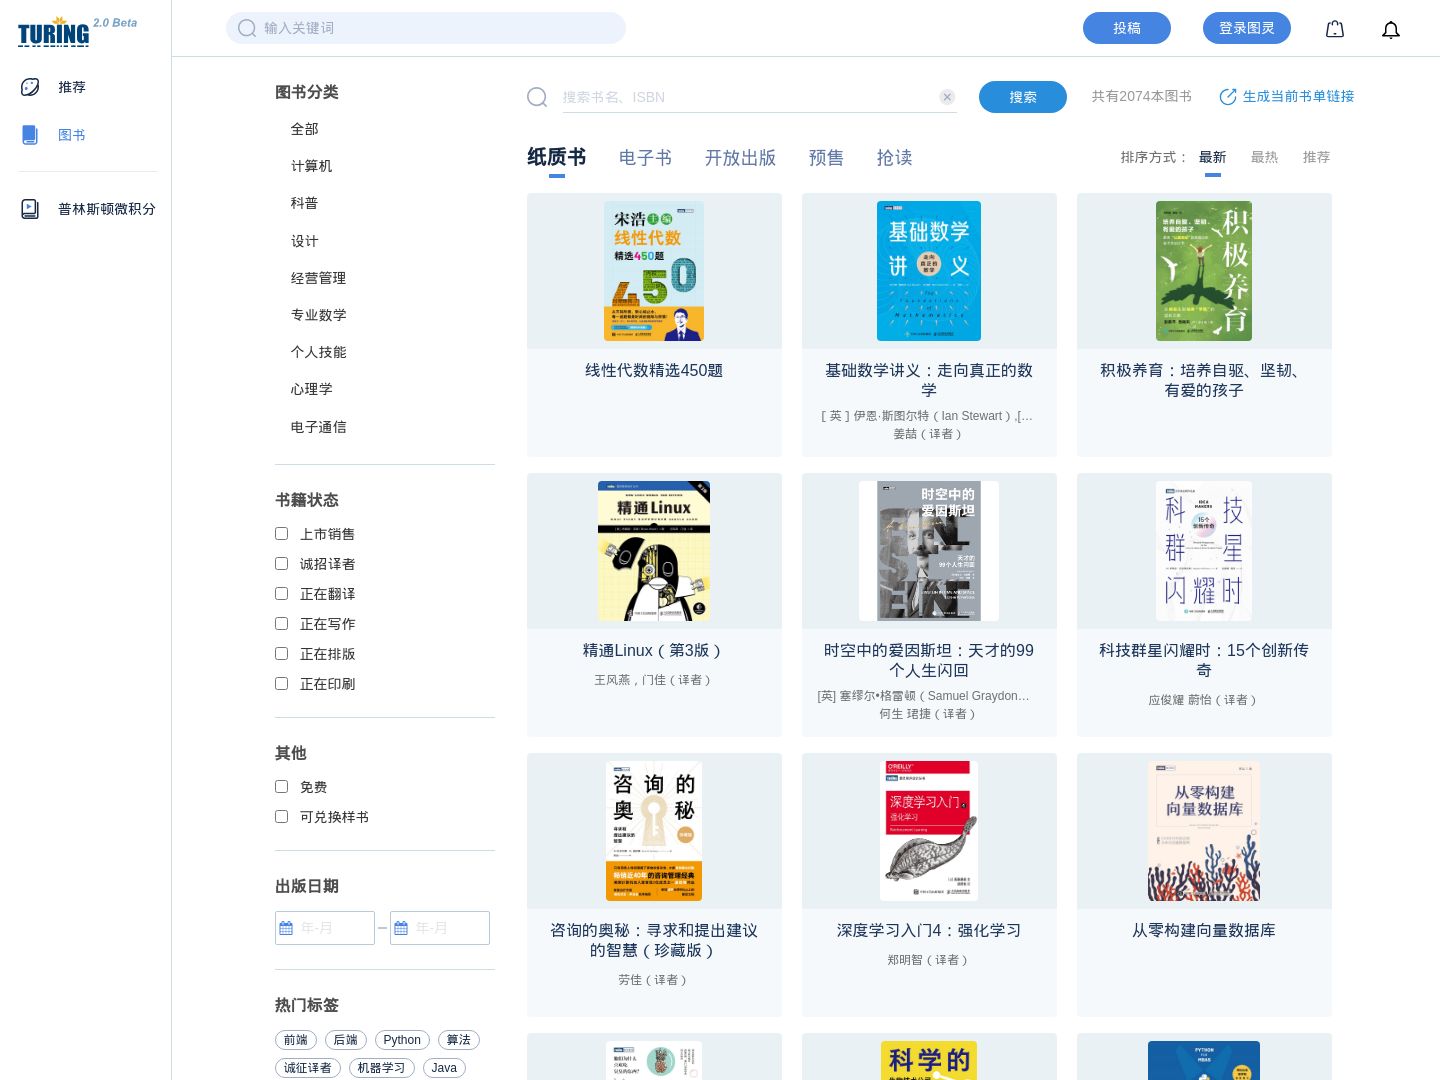This screenshot has height=1080, width=1440.
Task: Open the 积极养育 book cover
Action: pyautogui.click(x=1204, y=271)
